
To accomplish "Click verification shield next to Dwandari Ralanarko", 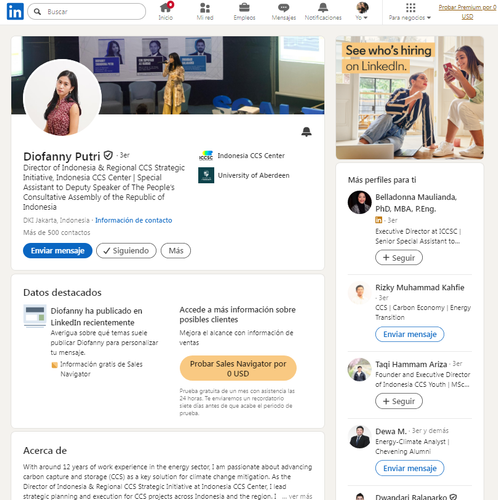I will coord(453,497).
